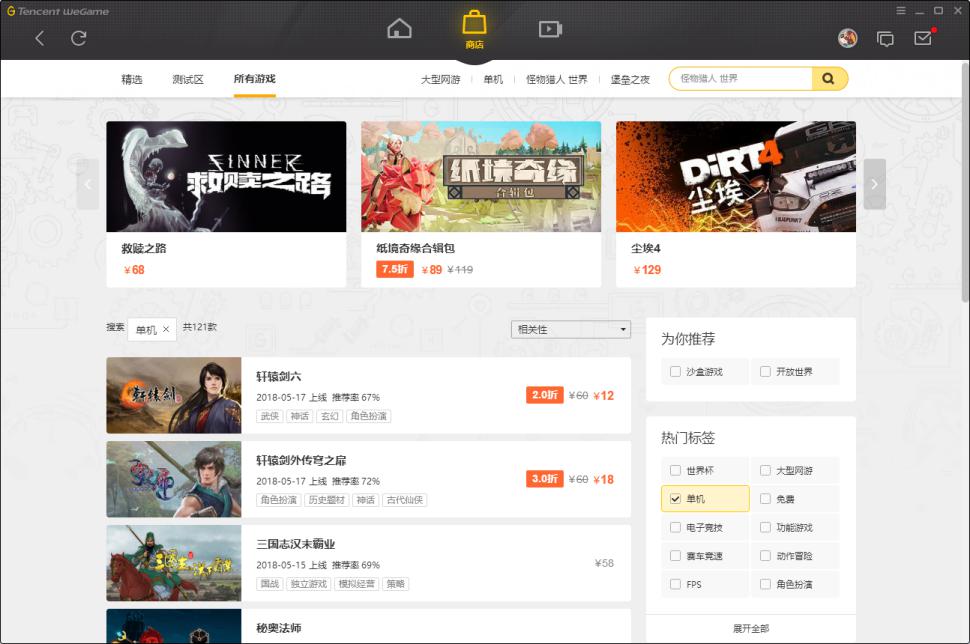Click the refresh page arrow icon
The height and width of the screenshot is (644, 970).
(x=77, y=39)
